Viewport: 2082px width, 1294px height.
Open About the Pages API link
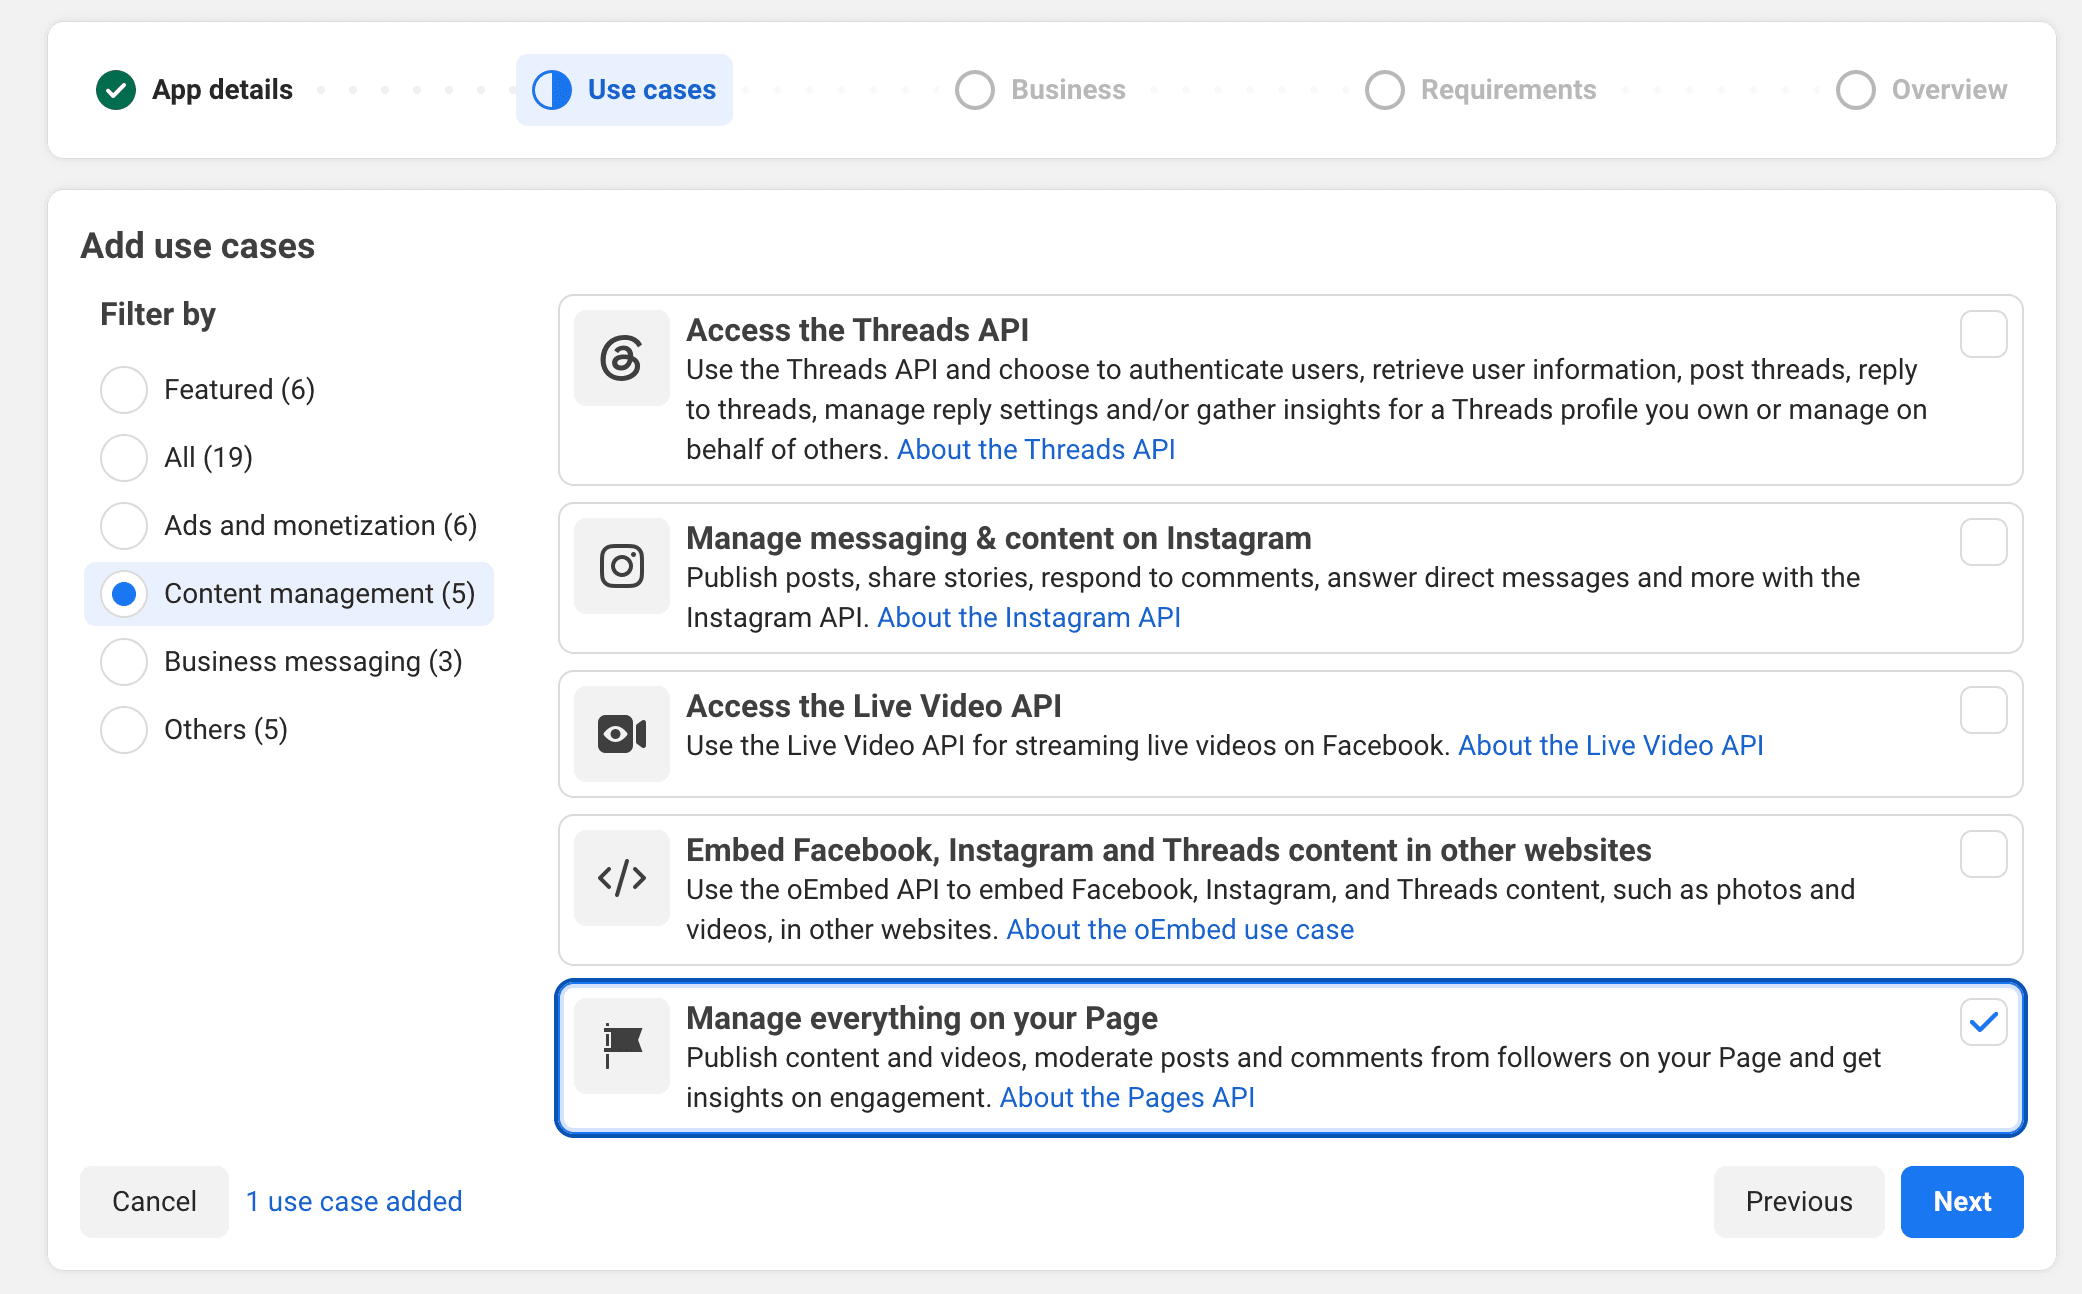1127,1098
